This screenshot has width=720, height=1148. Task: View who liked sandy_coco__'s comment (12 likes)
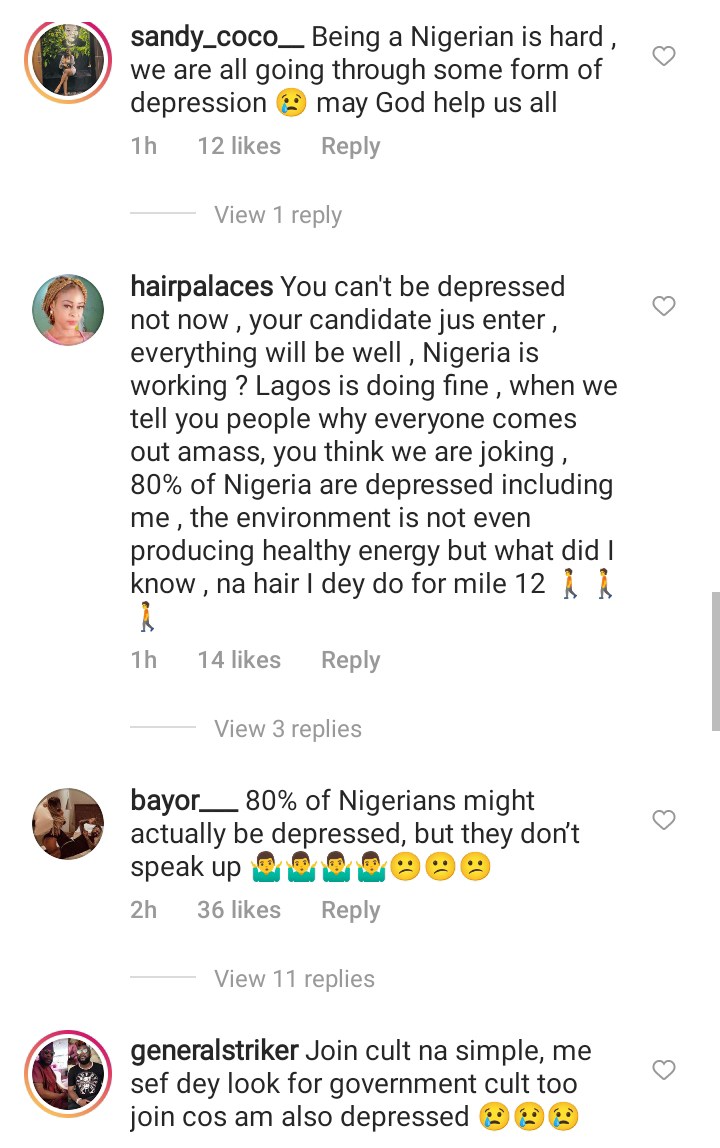click(x=239, y=146)
